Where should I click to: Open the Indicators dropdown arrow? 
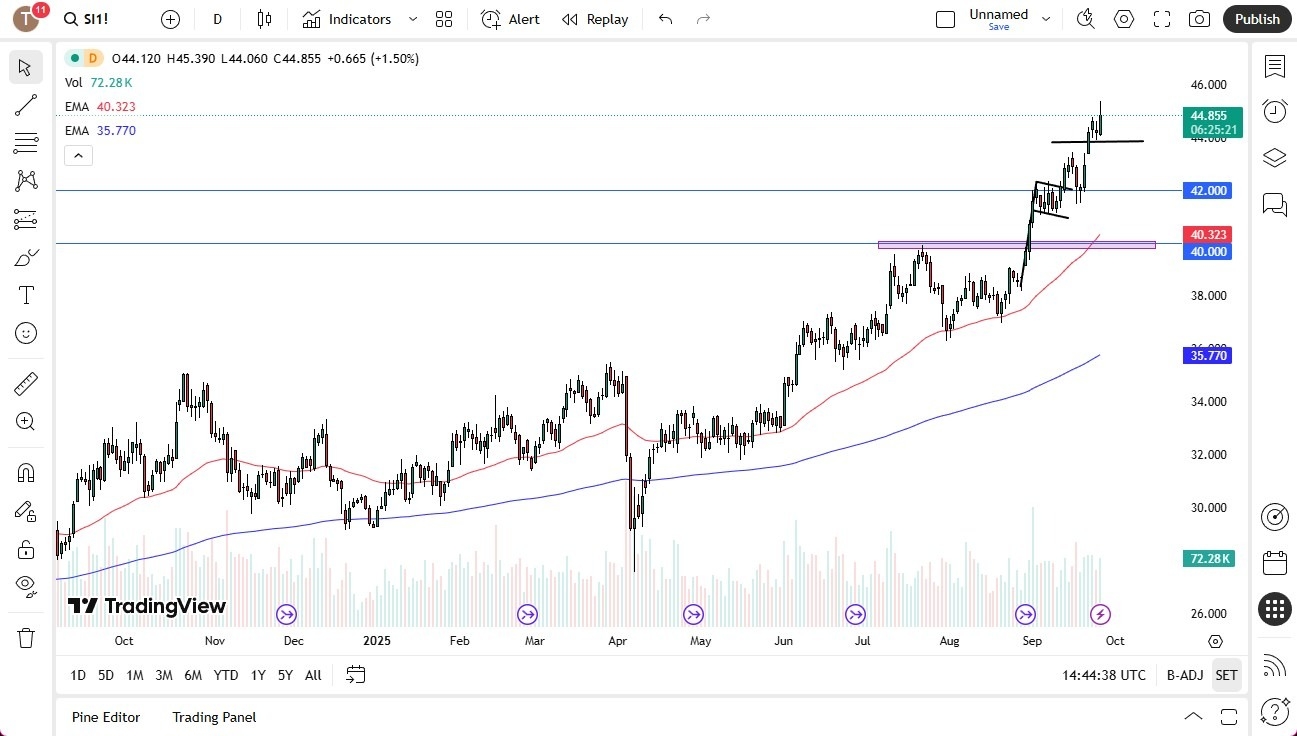pos(411,19)
